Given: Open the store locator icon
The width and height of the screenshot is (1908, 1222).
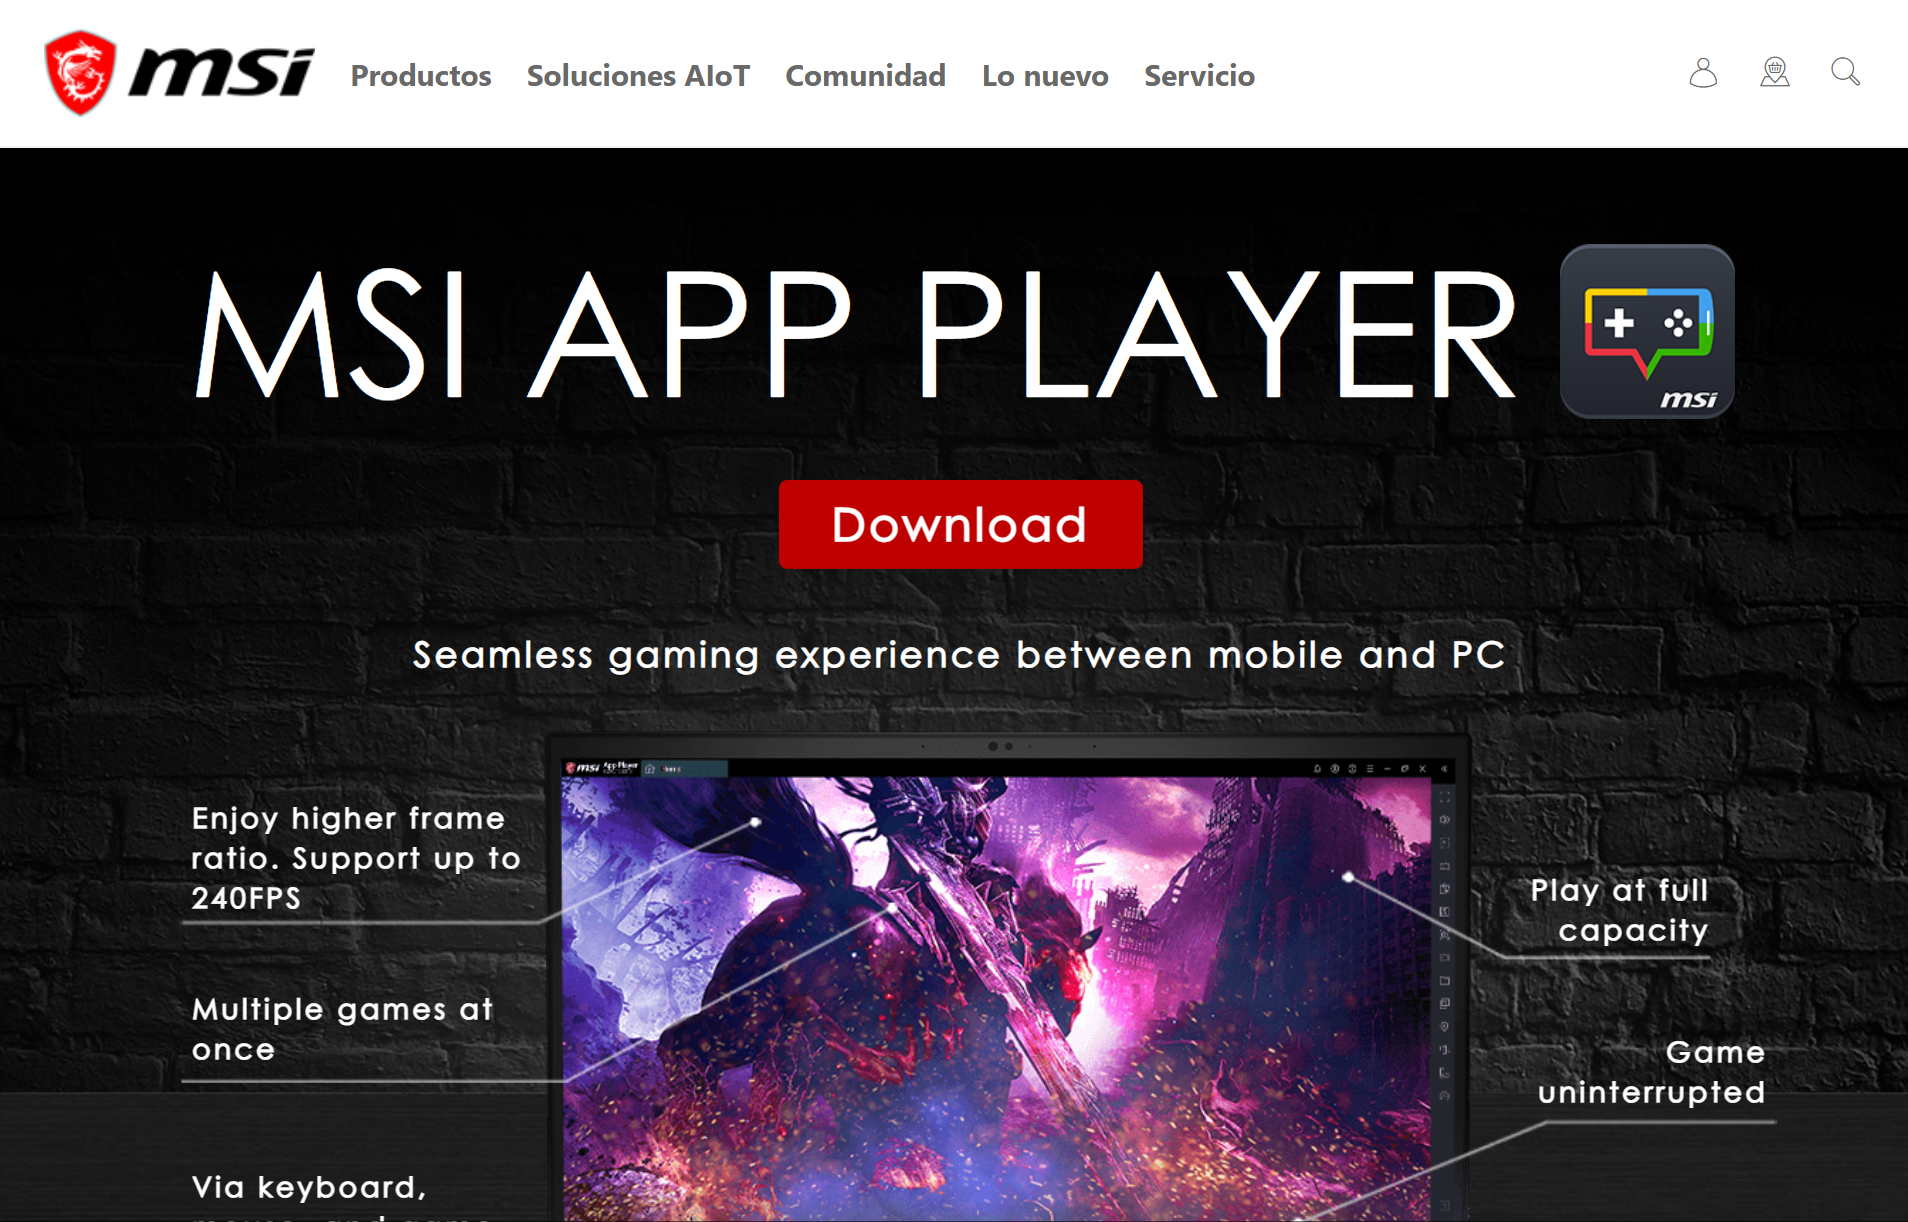Looking at the screenshot, I should [1775, 73].
